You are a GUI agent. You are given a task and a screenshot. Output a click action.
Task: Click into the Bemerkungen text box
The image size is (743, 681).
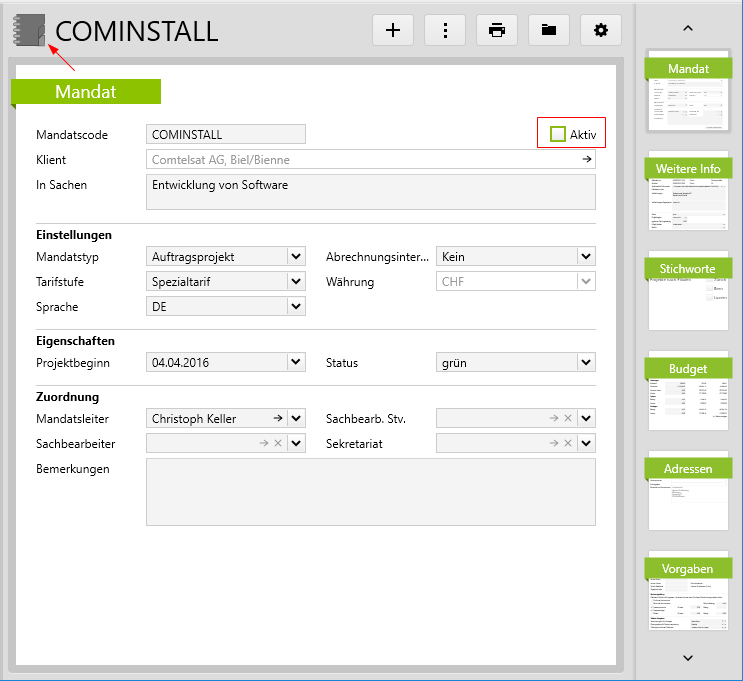tap(370, 491)
